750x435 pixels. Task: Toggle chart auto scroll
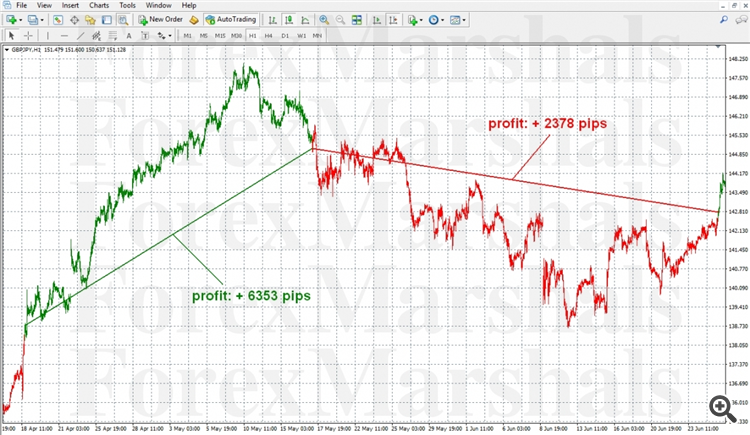(377, 20)
